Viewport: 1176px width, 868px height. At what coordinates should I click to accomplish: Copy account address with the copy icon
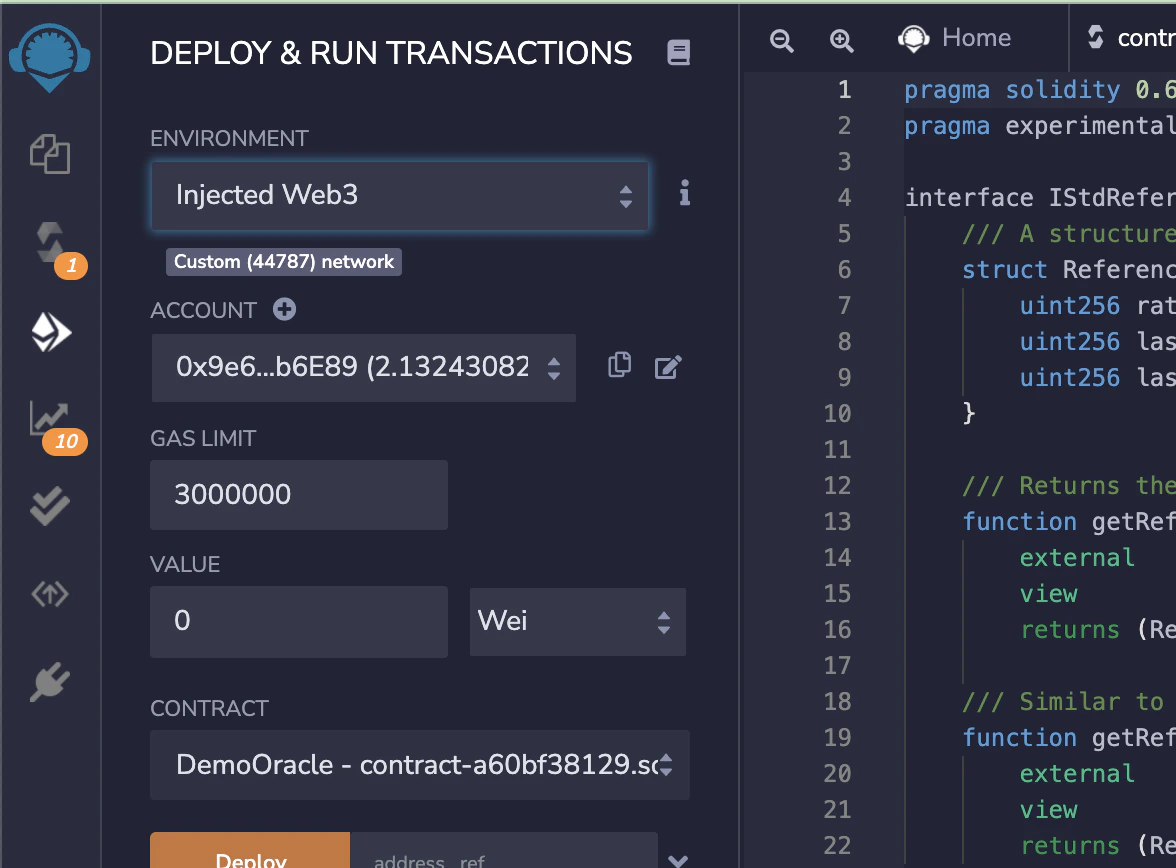620,365
